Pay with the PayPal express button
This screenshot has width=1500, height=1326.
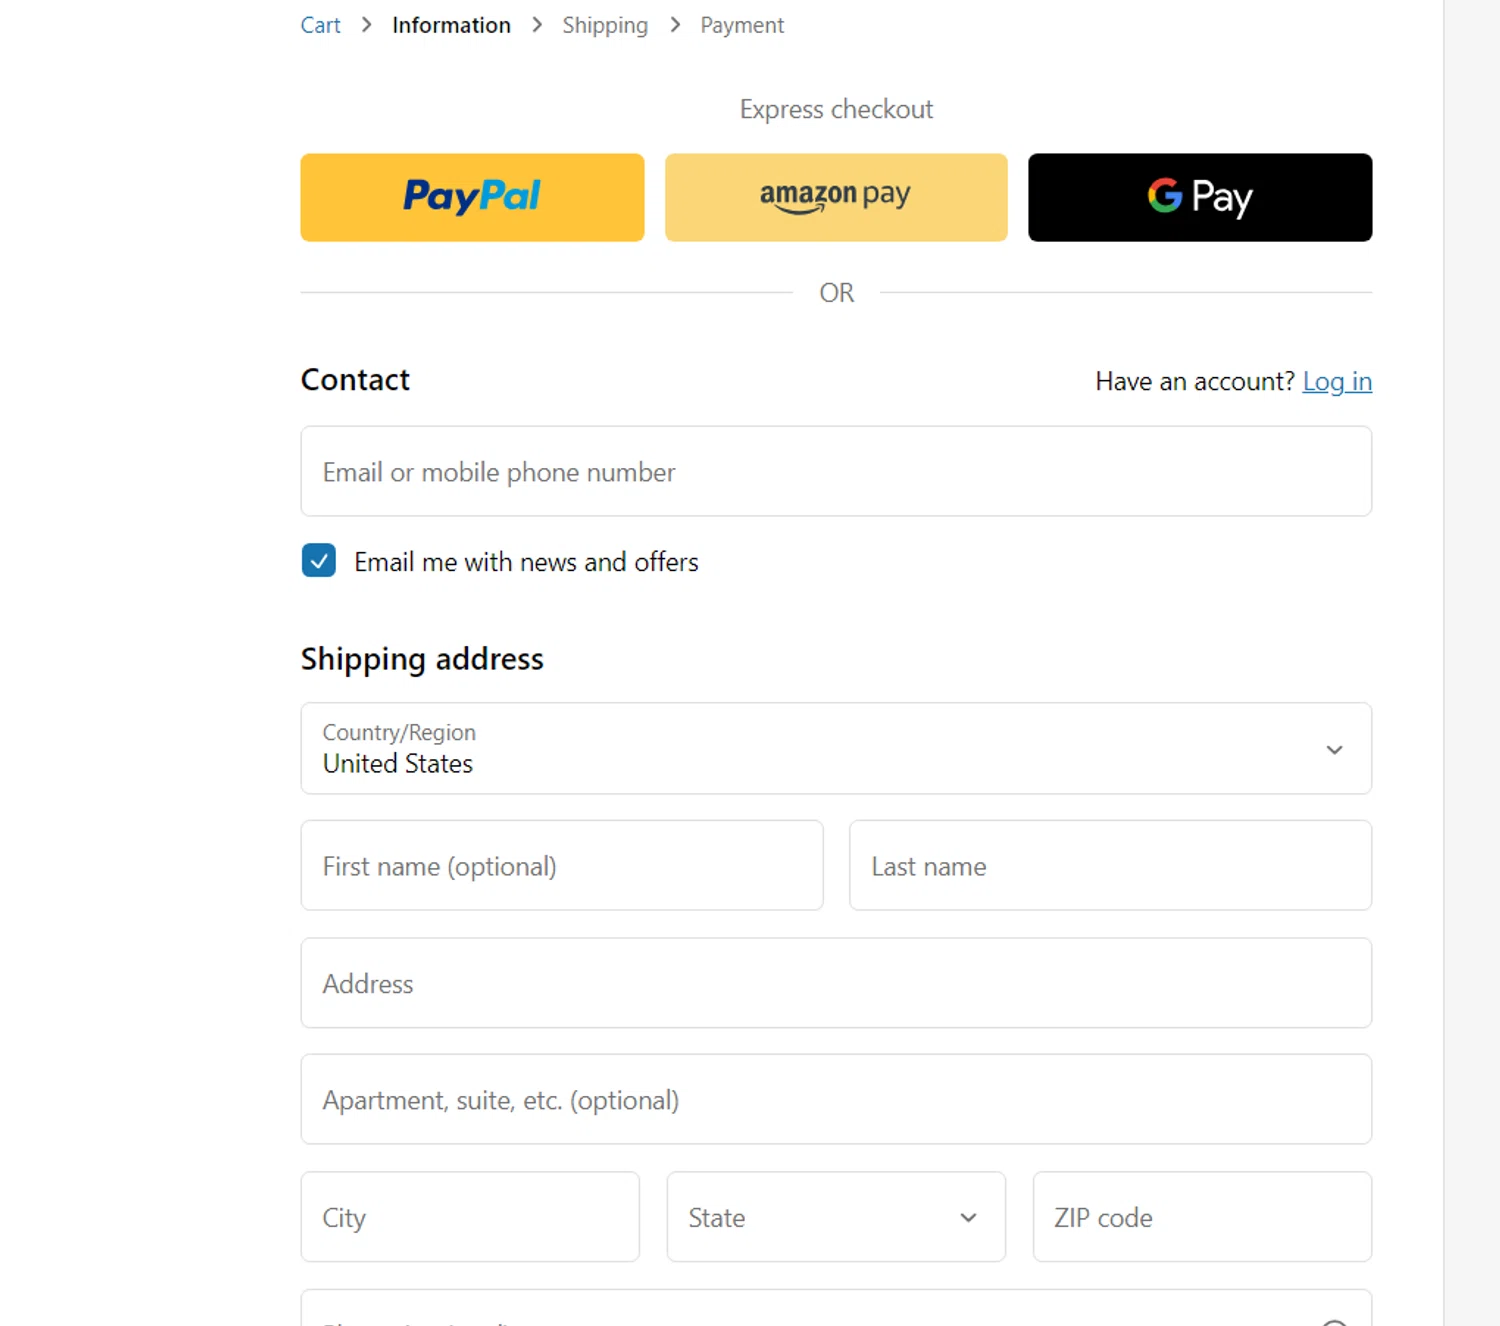(x=472, y=197)
